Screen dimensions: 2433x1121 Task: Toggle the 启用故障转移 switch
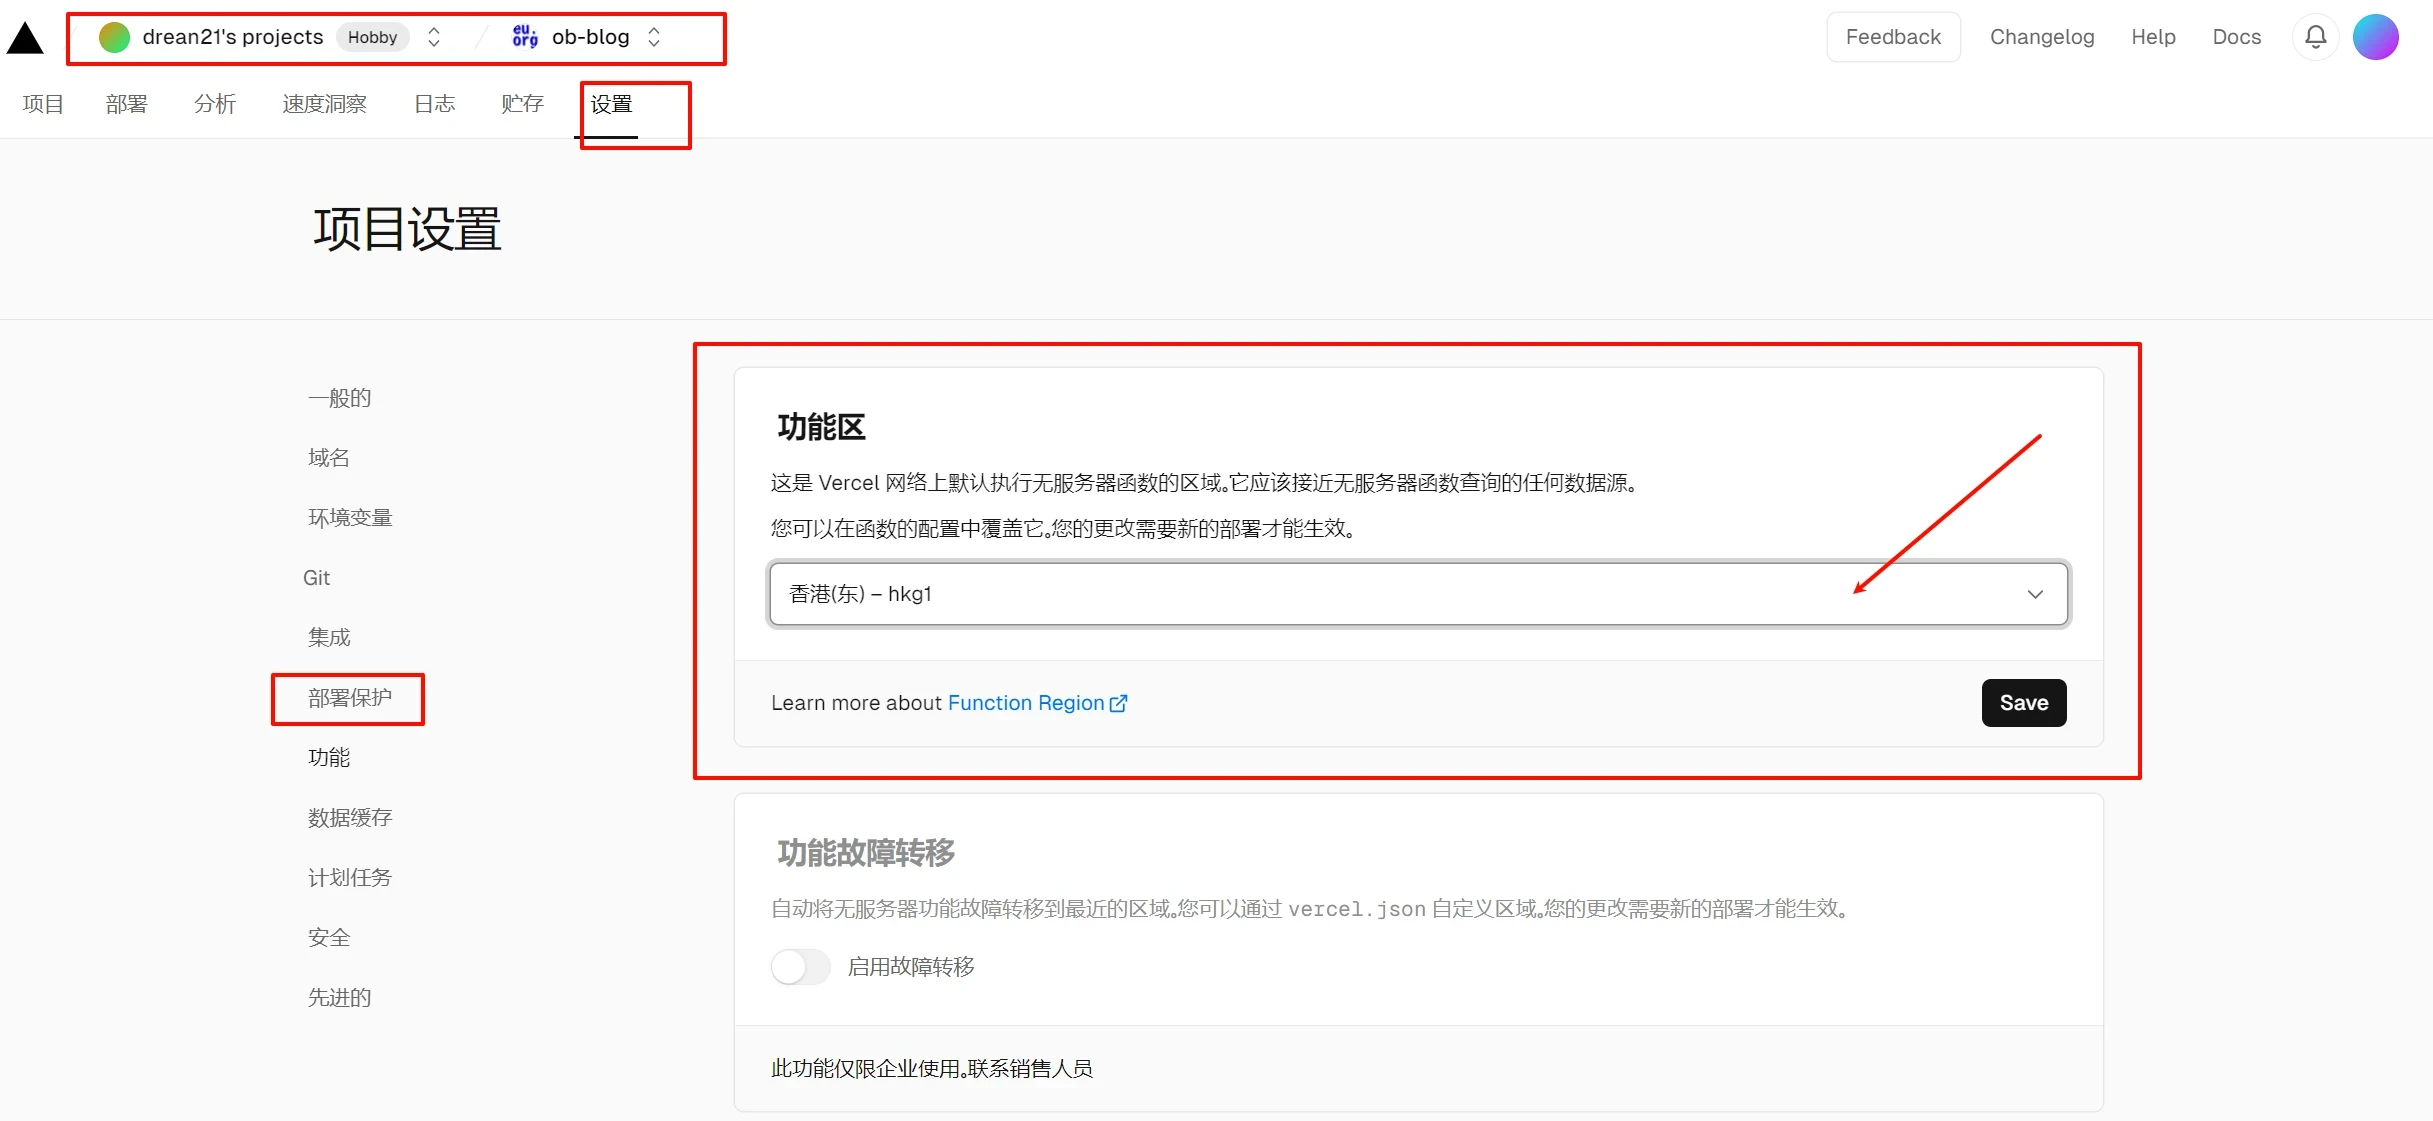(x=800, y=966)
